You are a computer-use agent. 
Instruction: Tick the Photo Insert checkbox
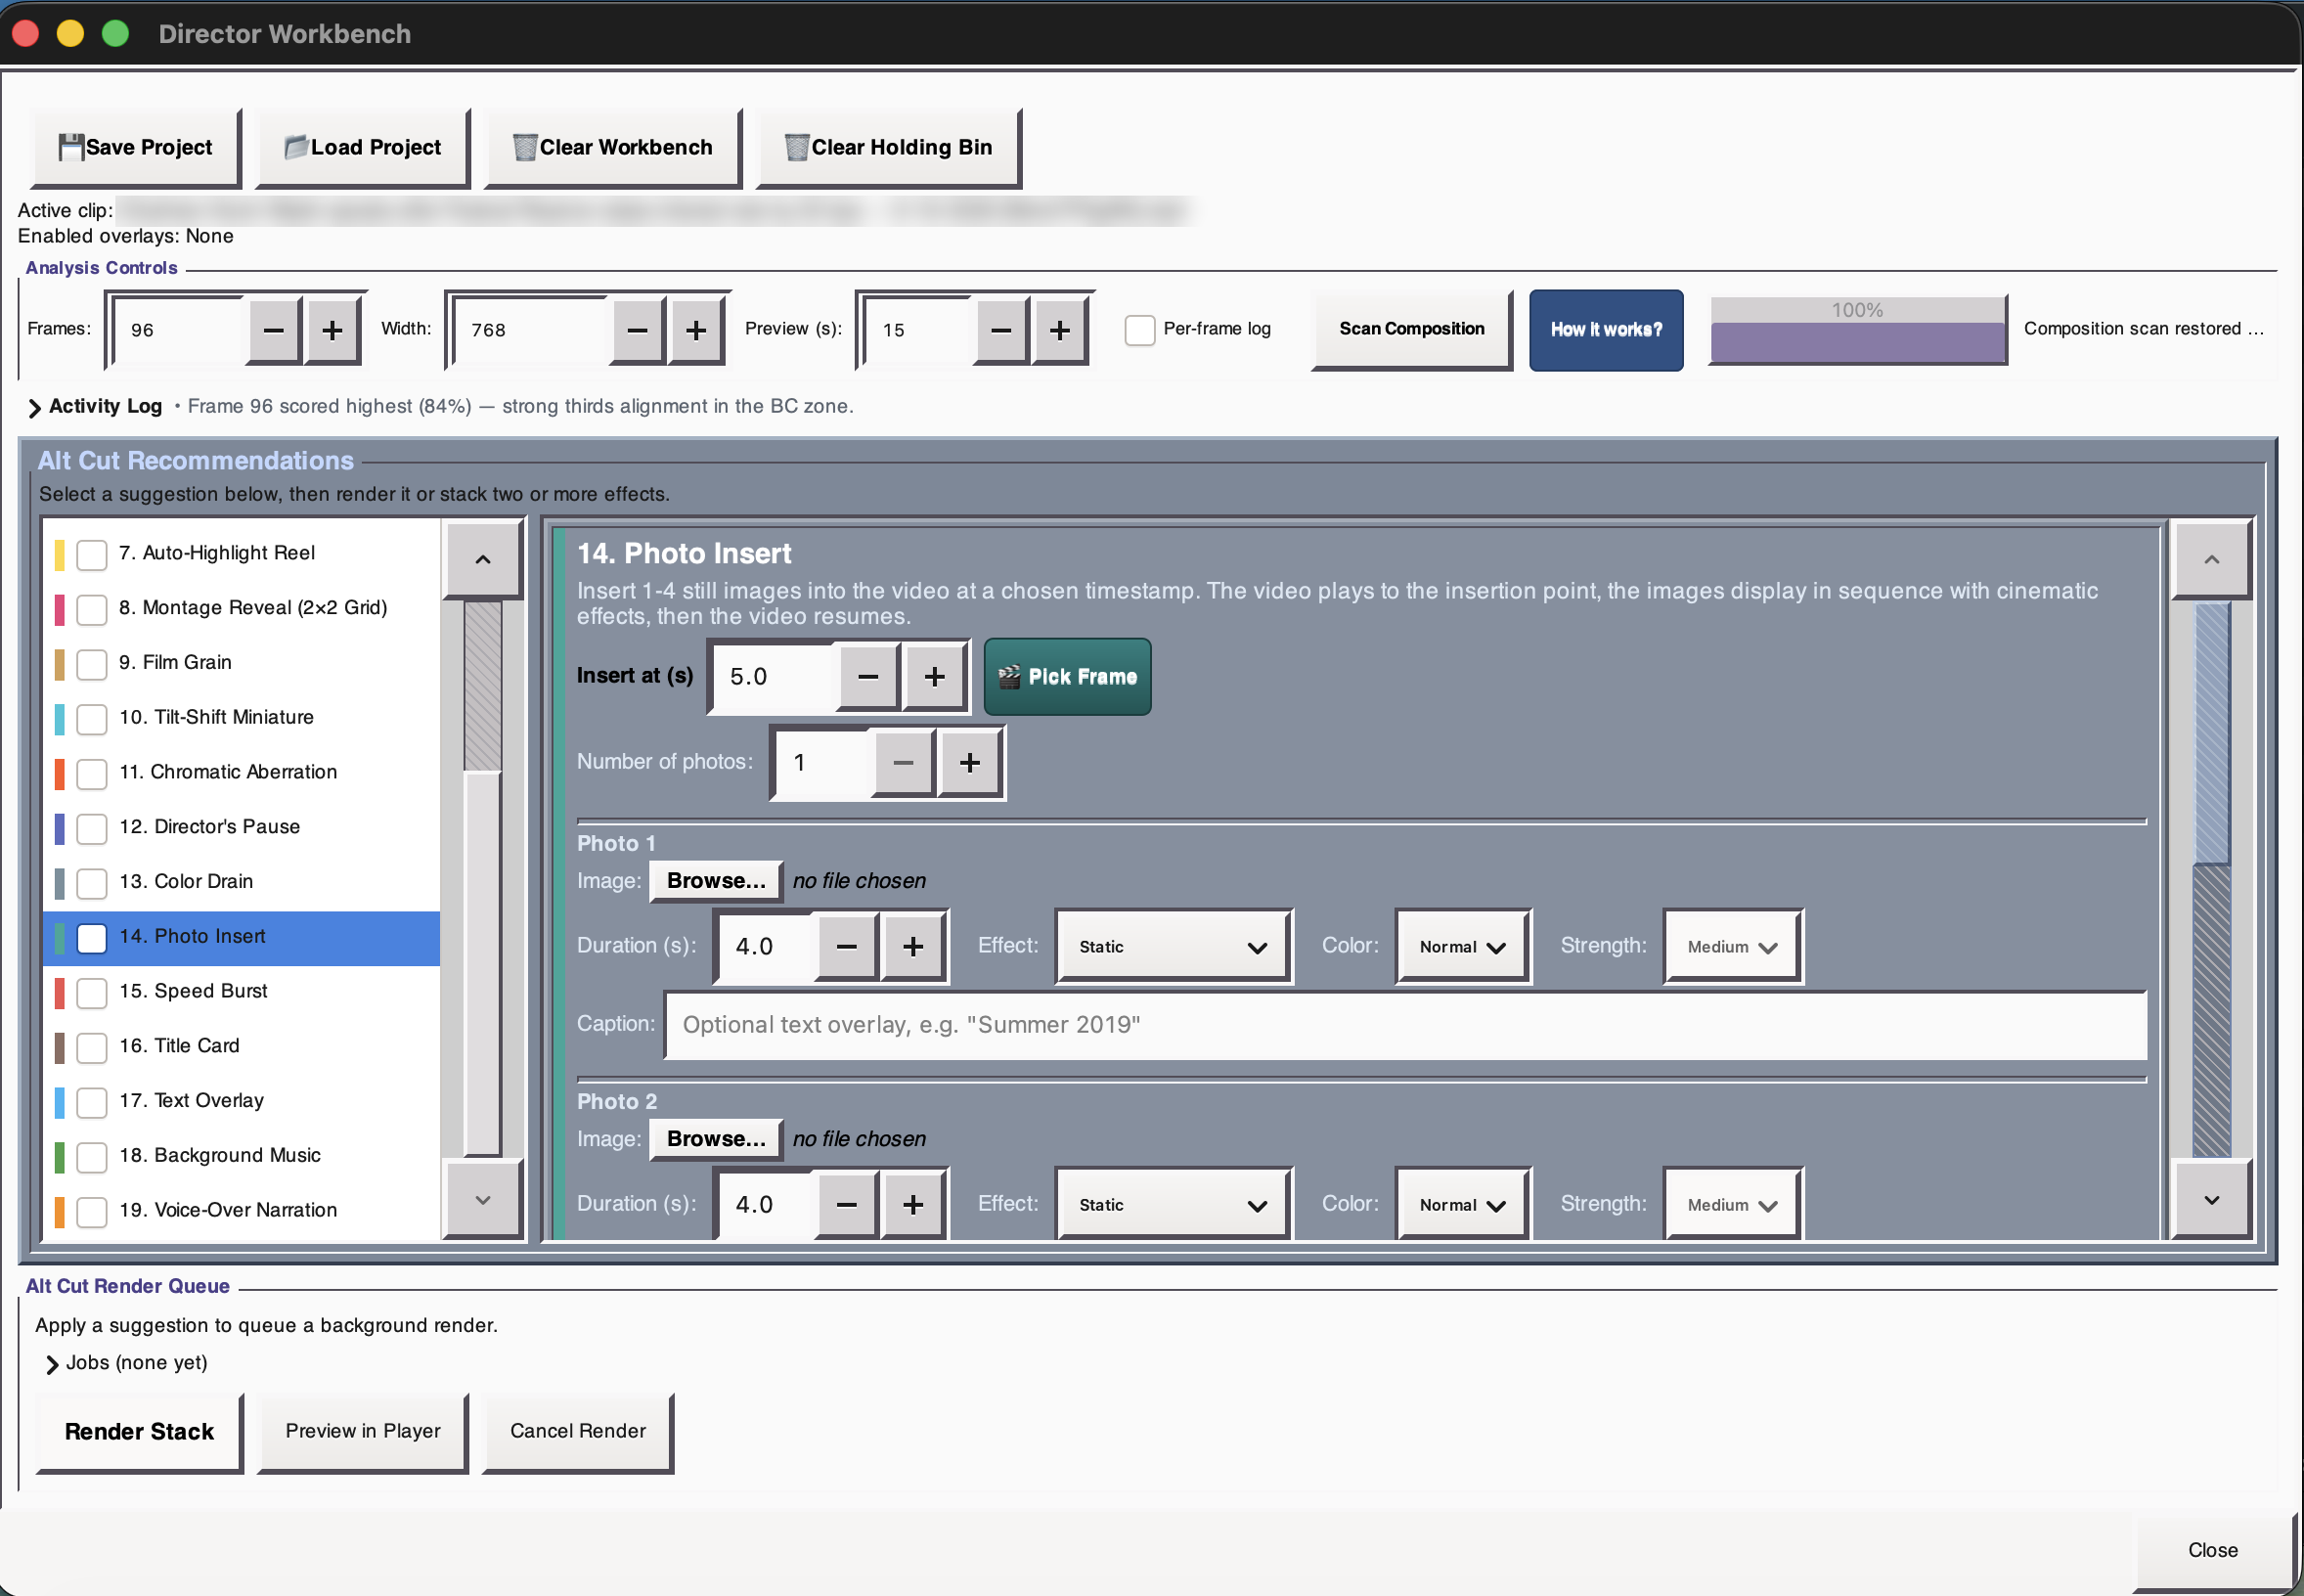pyautogui.click(x=92, y=938)
